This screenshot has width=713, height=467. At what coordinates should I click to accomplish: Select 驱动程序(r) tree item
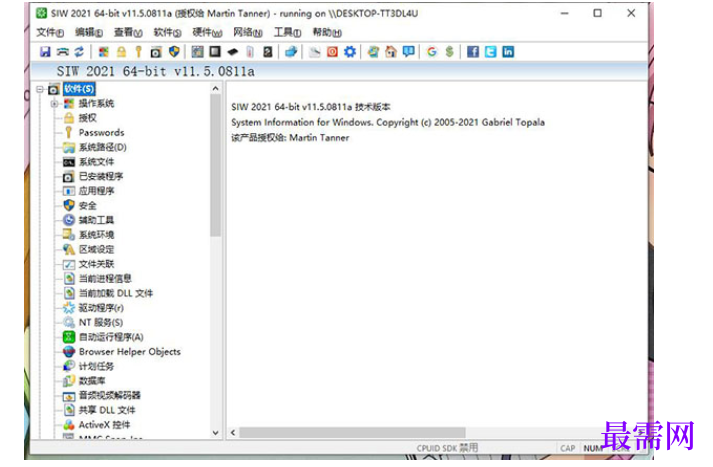101,308
